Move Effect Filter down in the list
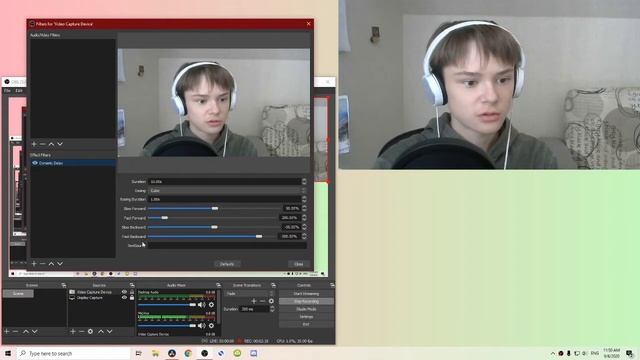 (x=60, y=264)
